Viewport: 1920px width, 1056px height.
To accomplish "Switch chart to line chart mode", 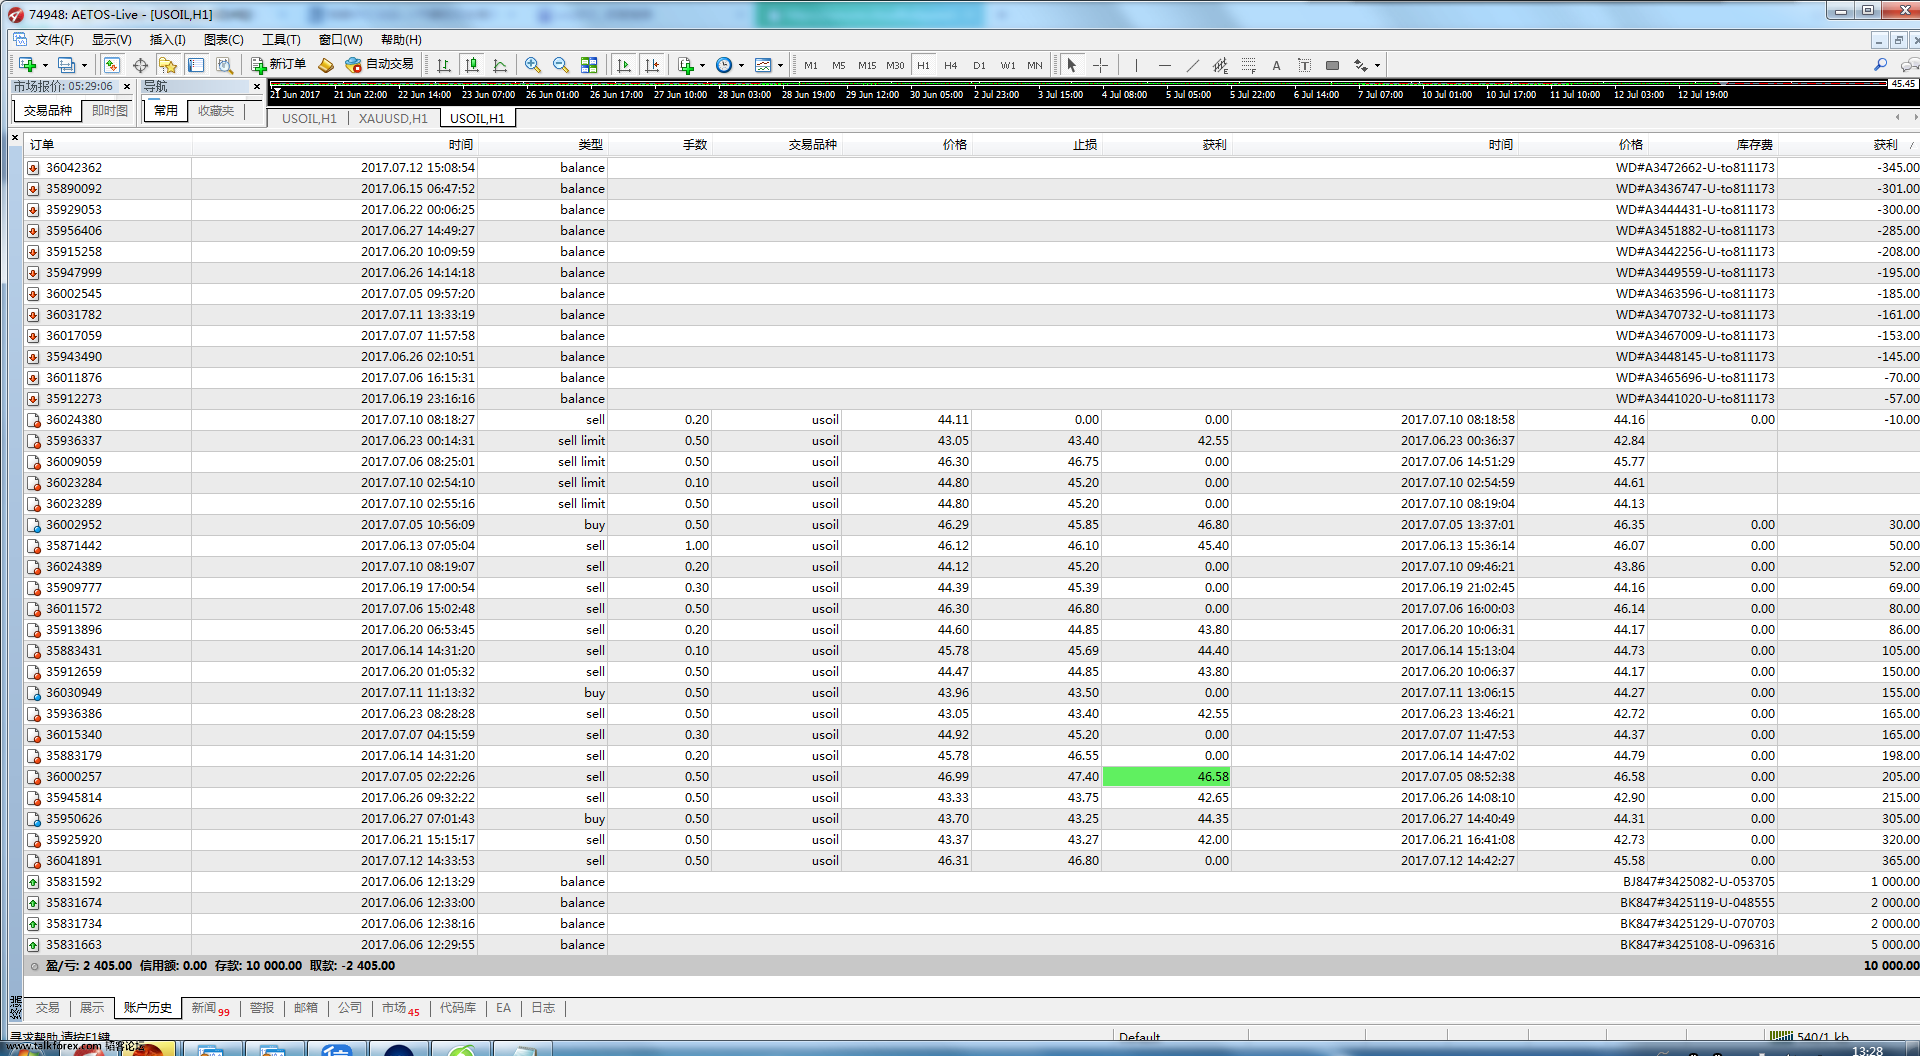I will 500,65.
